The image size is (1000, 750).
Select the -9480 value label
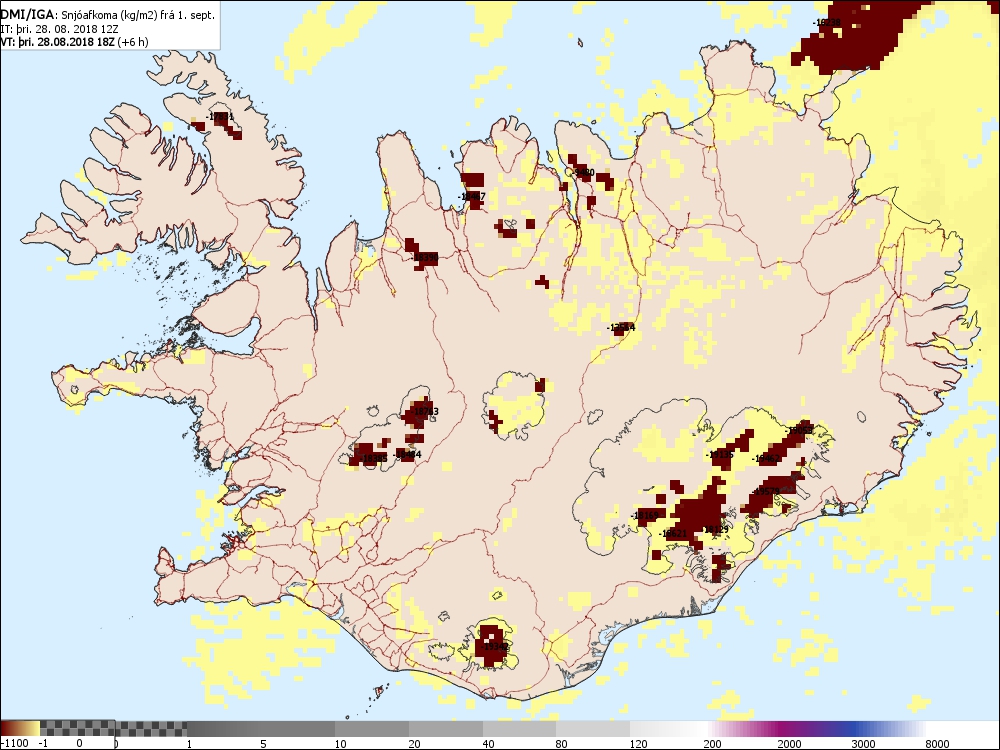click(583, 172)
